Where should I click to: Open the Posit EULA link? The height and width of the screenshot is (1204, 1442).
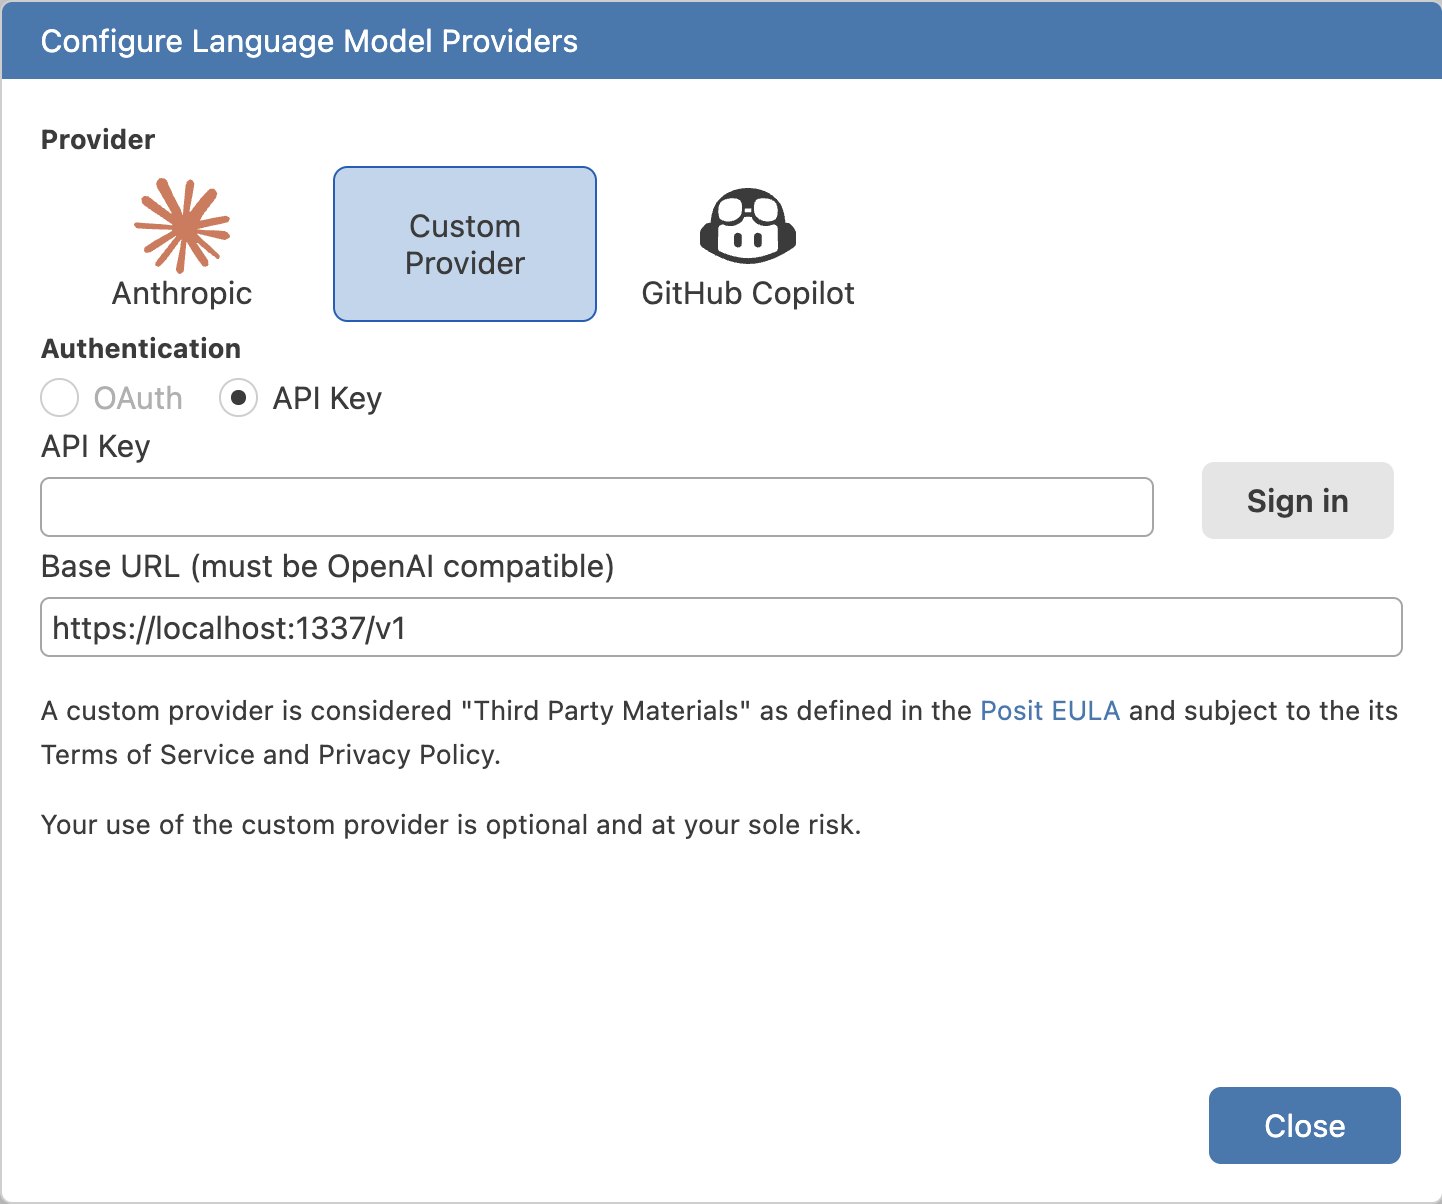pyautogui.click(x=1050, y=710)
